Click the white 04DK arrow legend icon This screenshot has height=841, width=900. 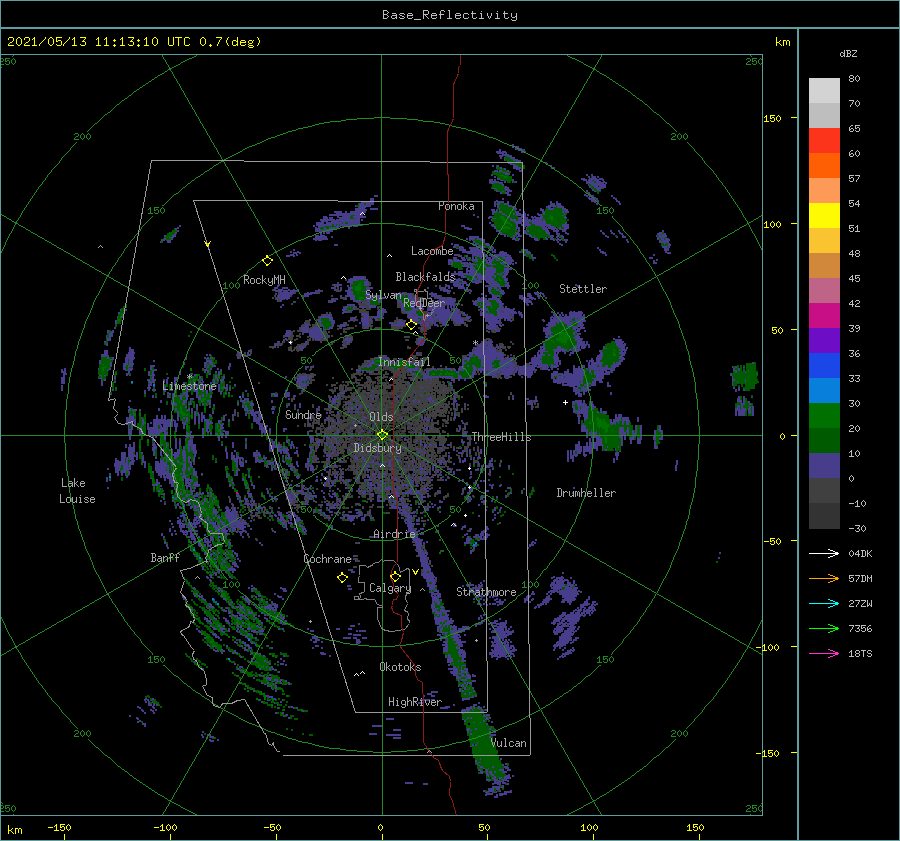(x=824, y=553)
